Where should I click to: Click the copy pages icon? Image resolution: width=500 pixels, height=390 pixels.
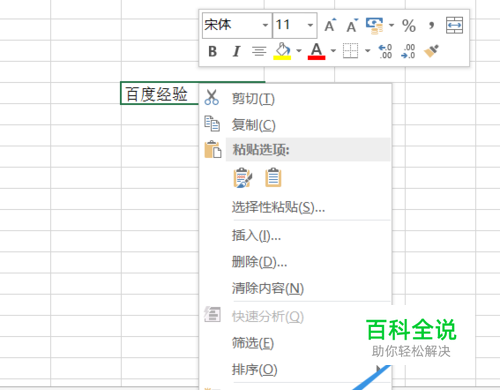click(212, 123)
